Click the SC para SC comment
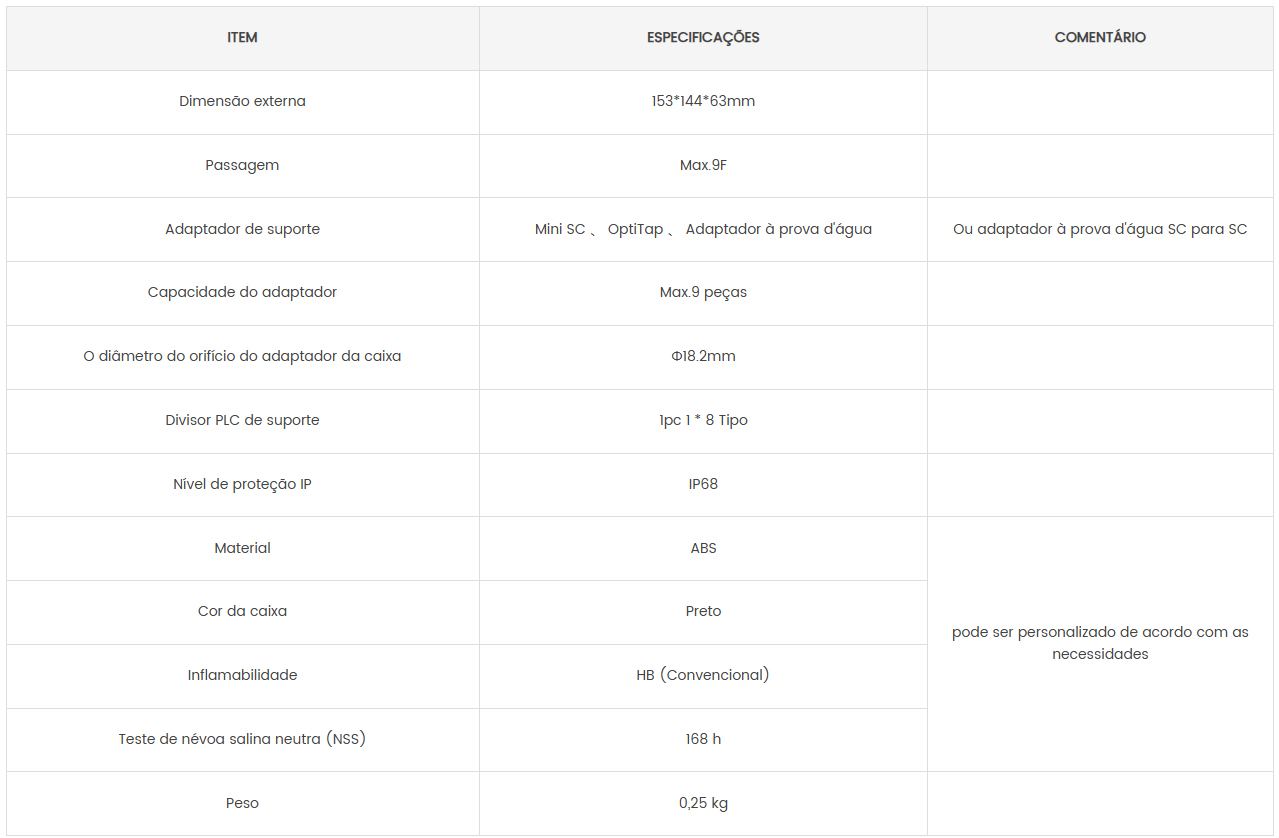 1100,229
